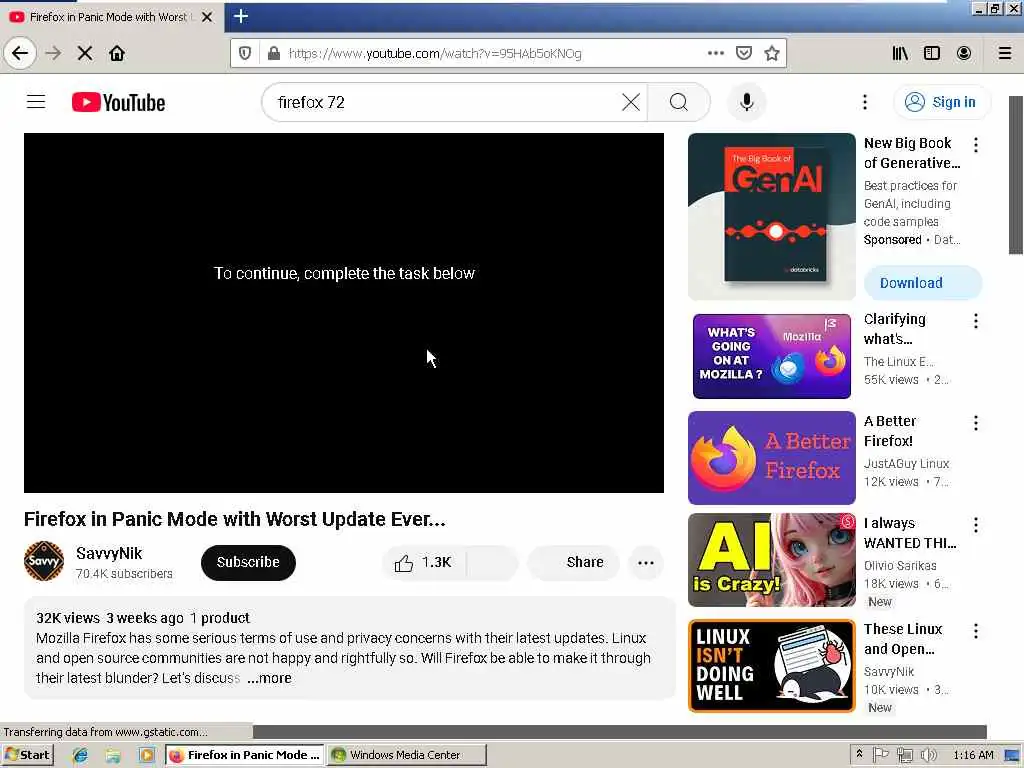1024x768 pixels.
Task: Click the Sign in button
Action: 941,102
